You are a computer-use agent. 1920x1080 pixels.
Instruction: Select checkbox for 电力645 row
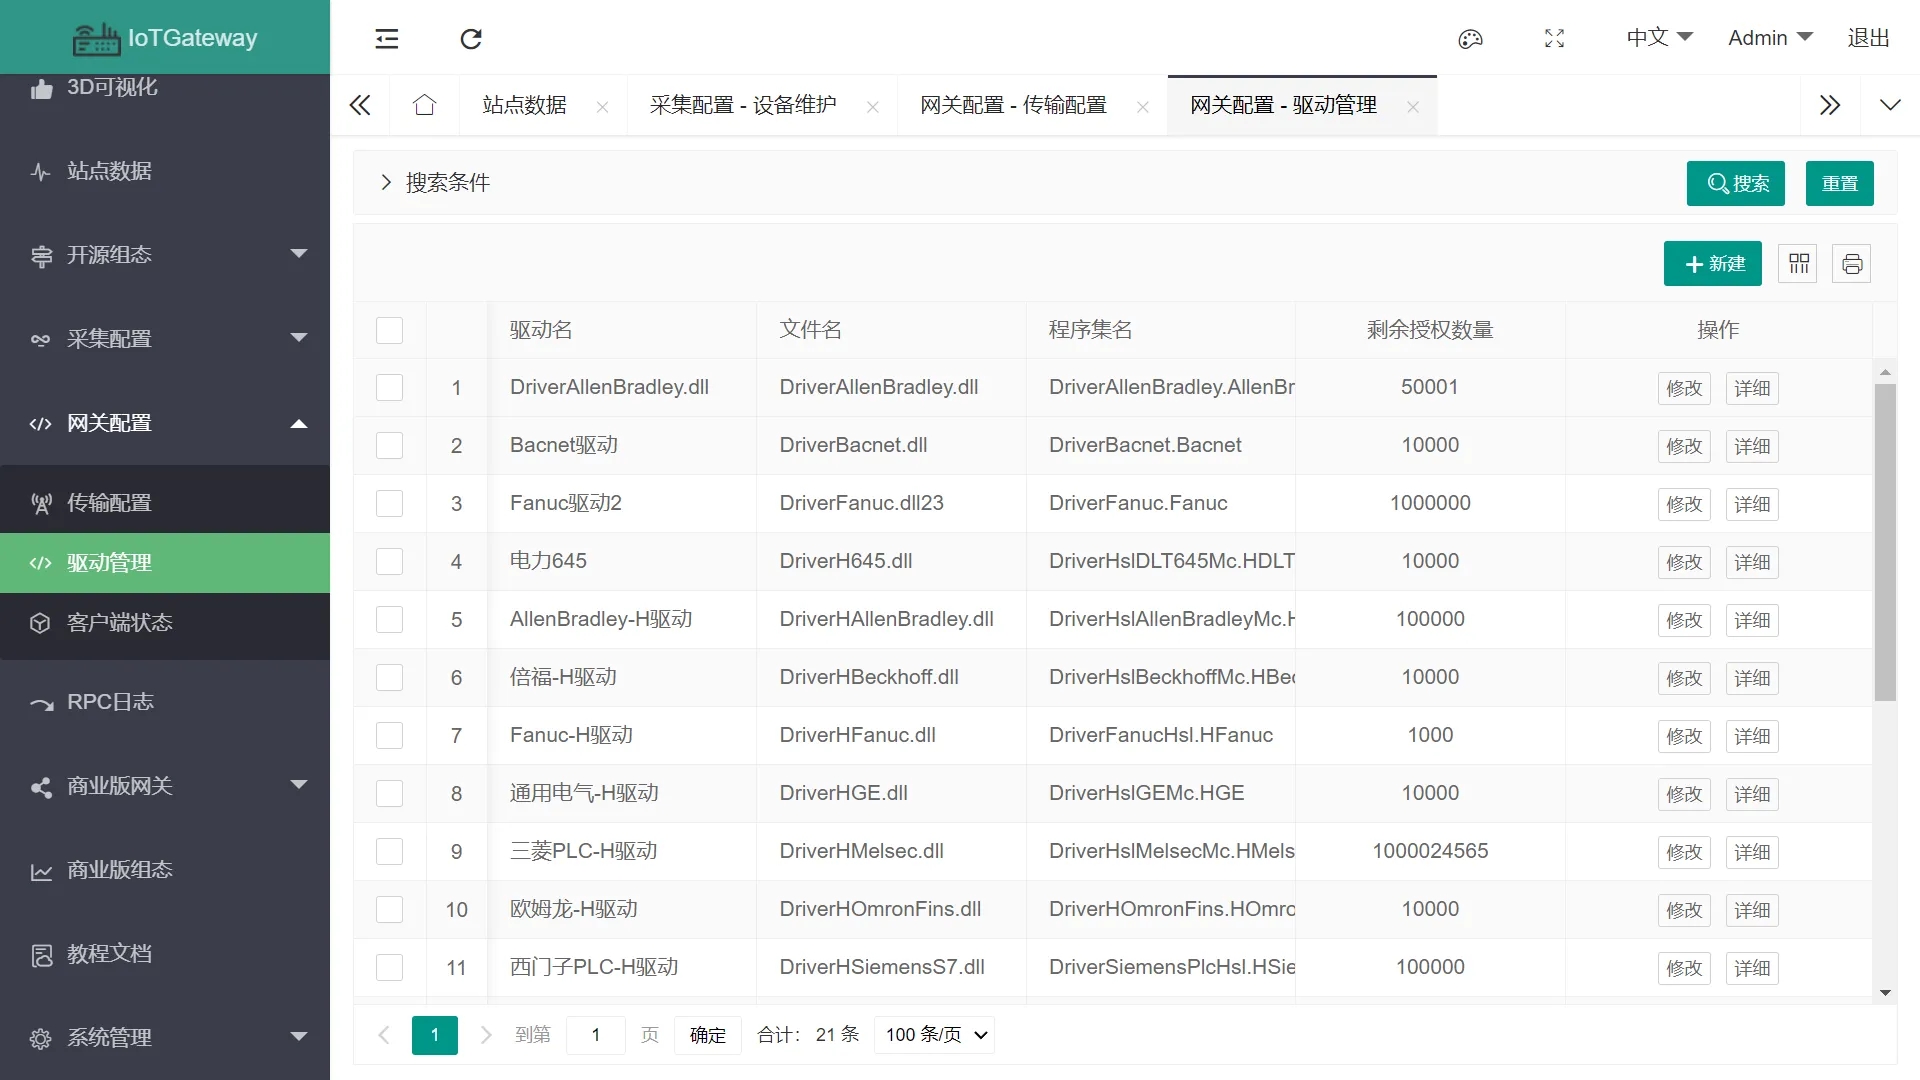(x=389, y=561)
